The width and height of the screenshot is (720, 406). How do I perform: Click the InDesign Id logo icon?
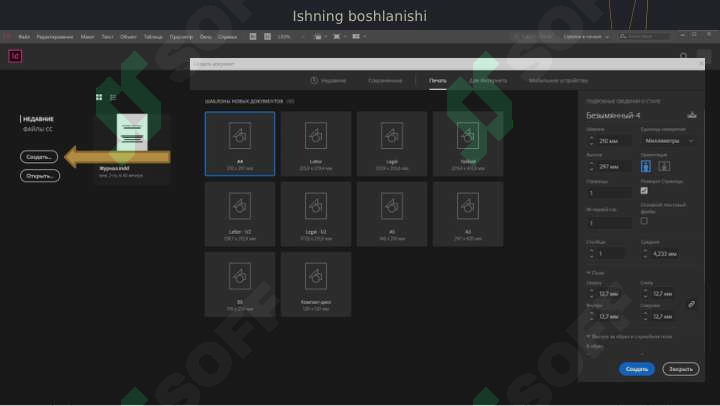pyautogui.click(x=15, y=56)
